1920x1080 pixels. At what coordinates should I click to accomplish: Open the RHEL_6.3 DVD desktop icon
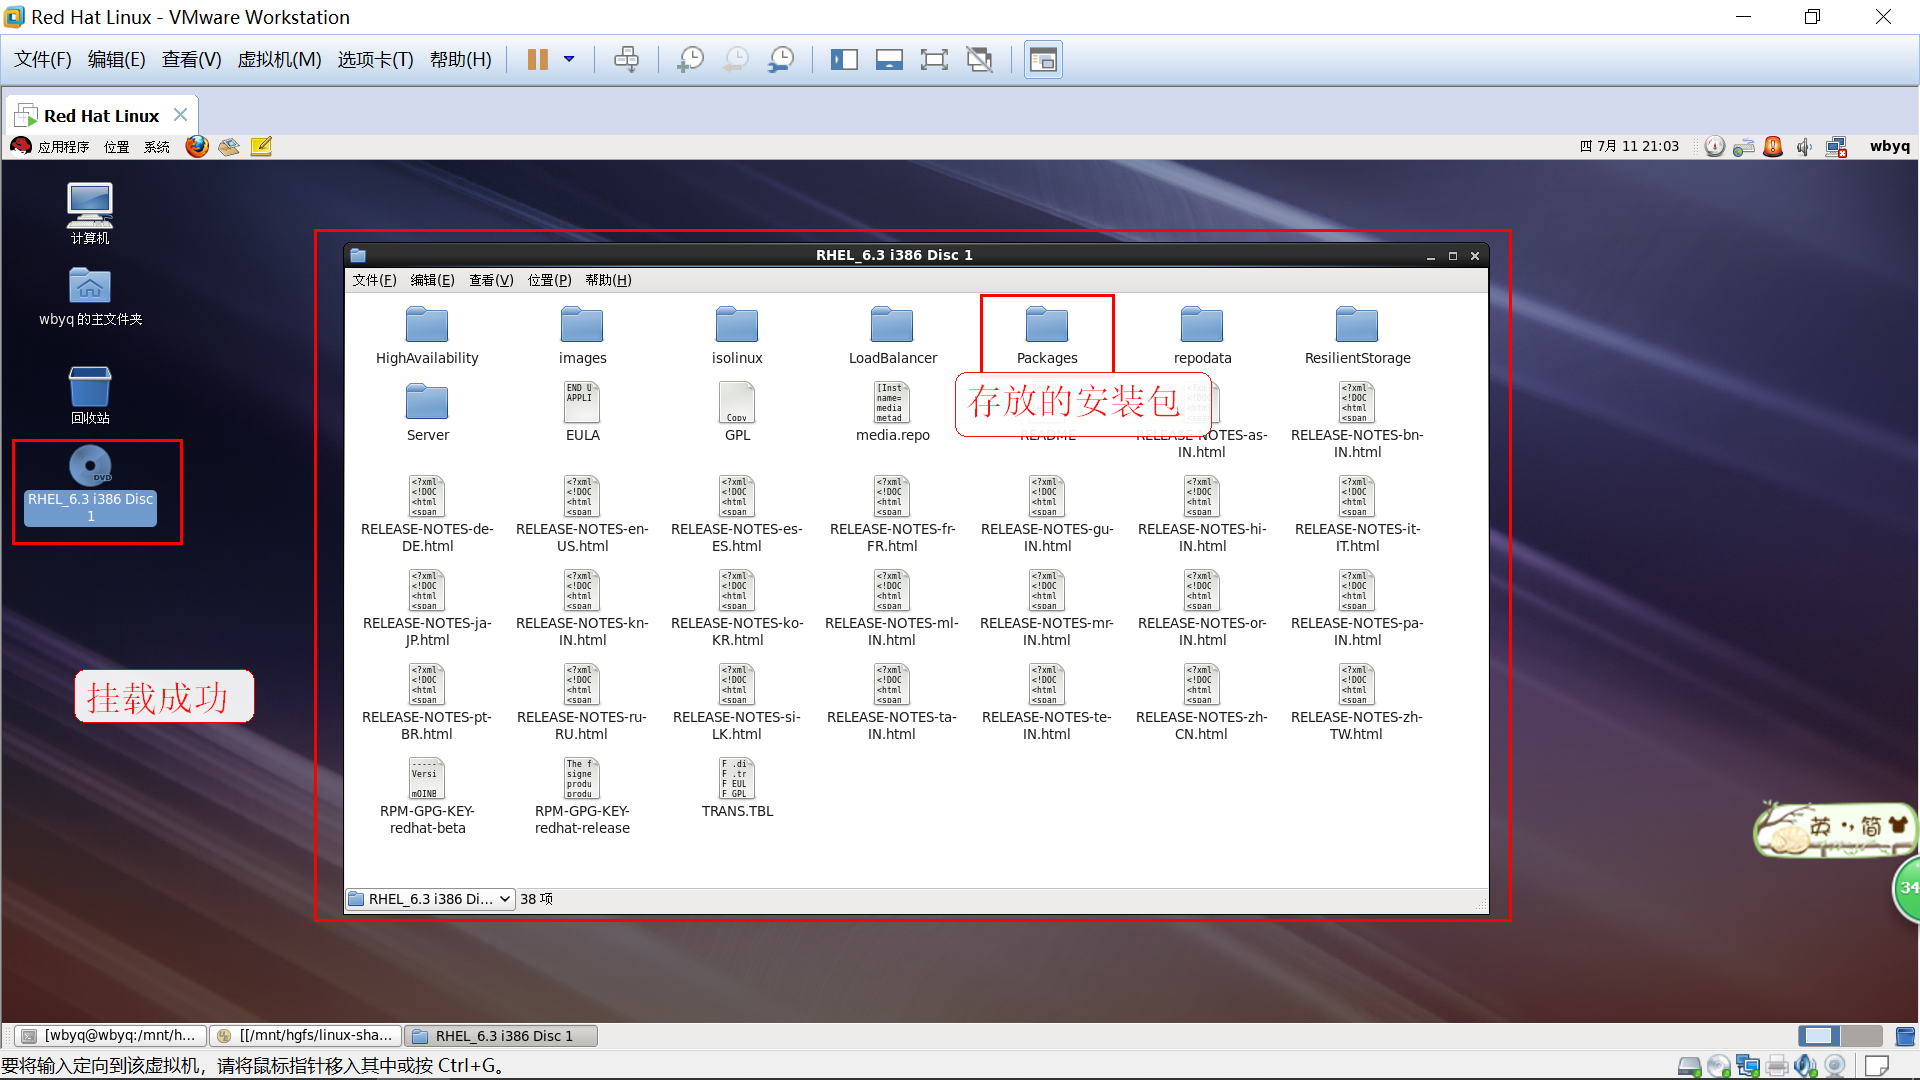pos(90,467)
